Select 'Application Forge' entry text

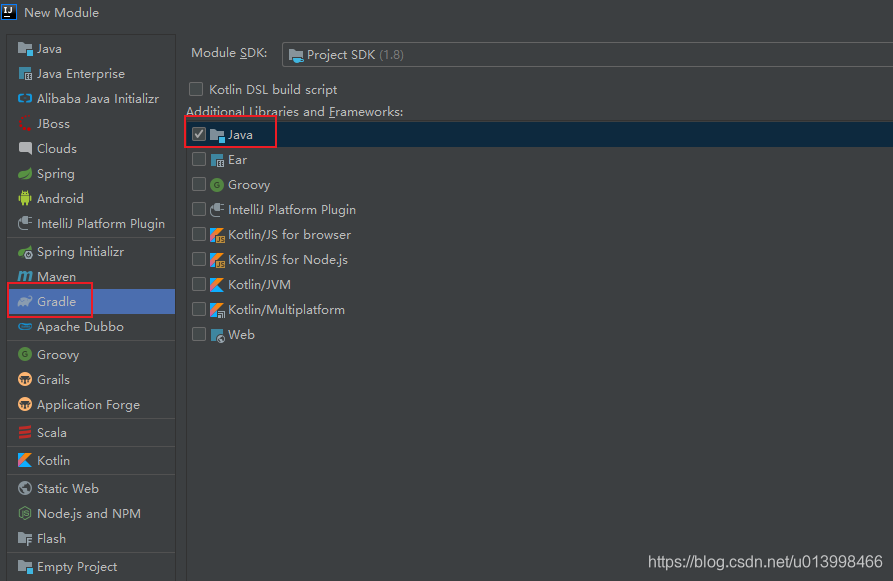[88, 405]
